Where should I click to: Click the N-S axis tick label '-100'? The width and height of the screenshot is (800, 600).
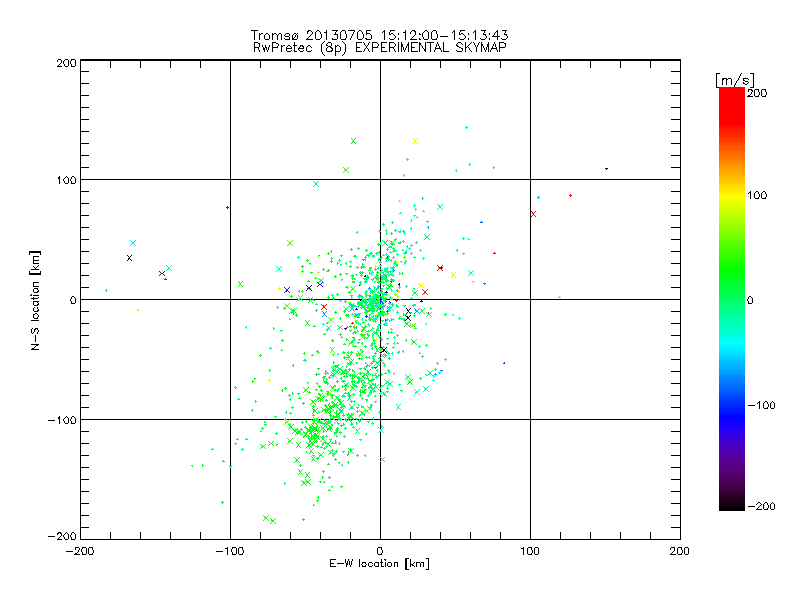pyautogui.click(x=62, y=420)
